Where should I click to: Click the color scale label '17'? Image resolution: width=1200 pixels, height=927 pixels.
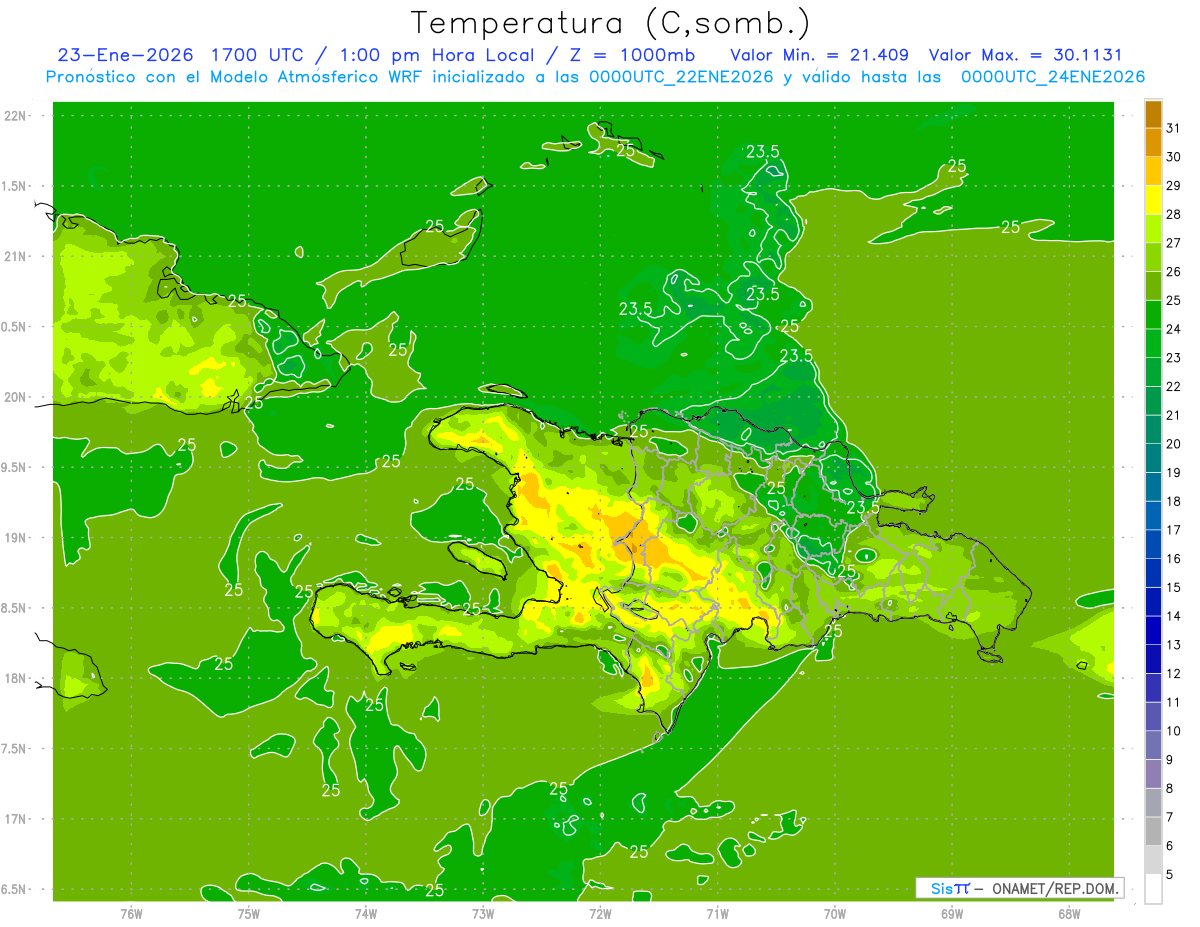tap(1174, 530)
